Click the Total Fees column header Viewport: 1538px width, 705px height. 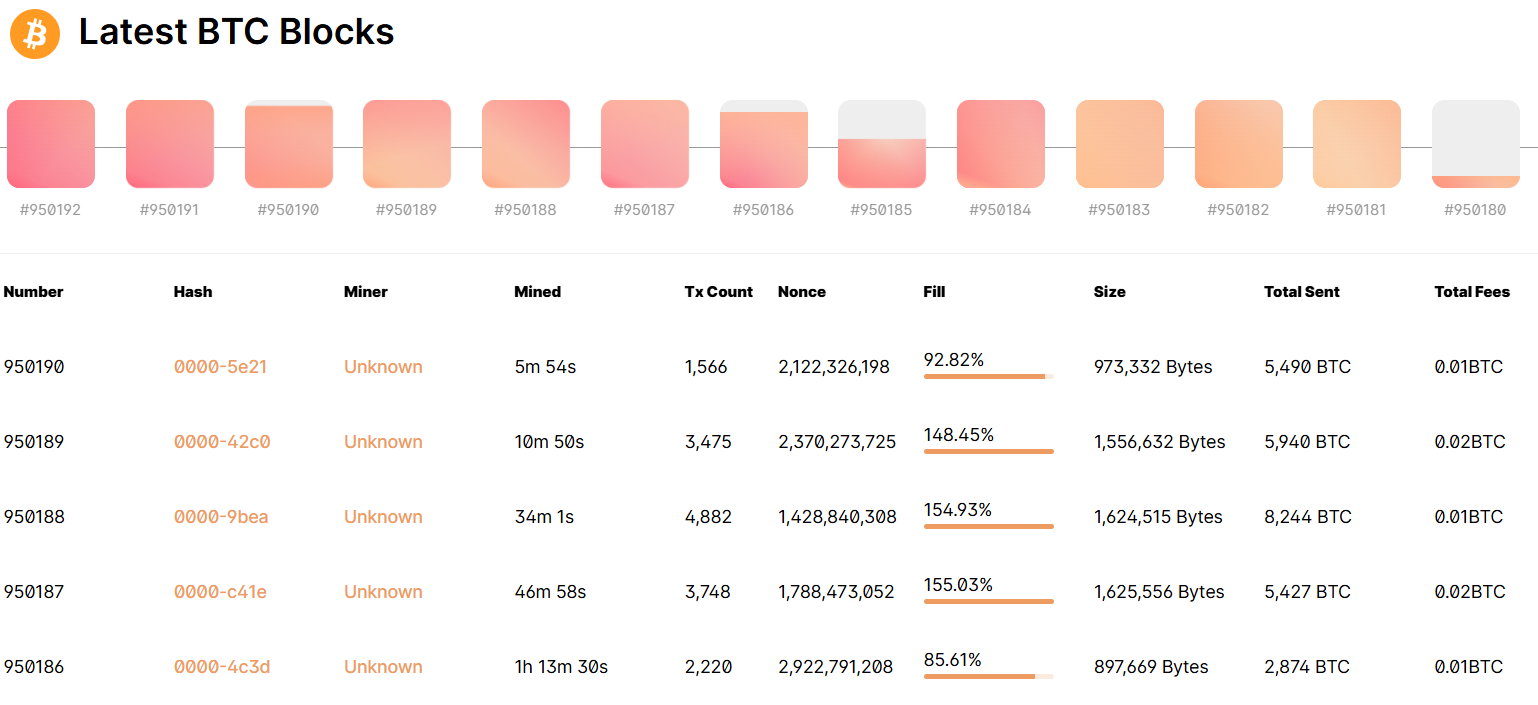pyautogui.click(x=1472, y=292)
